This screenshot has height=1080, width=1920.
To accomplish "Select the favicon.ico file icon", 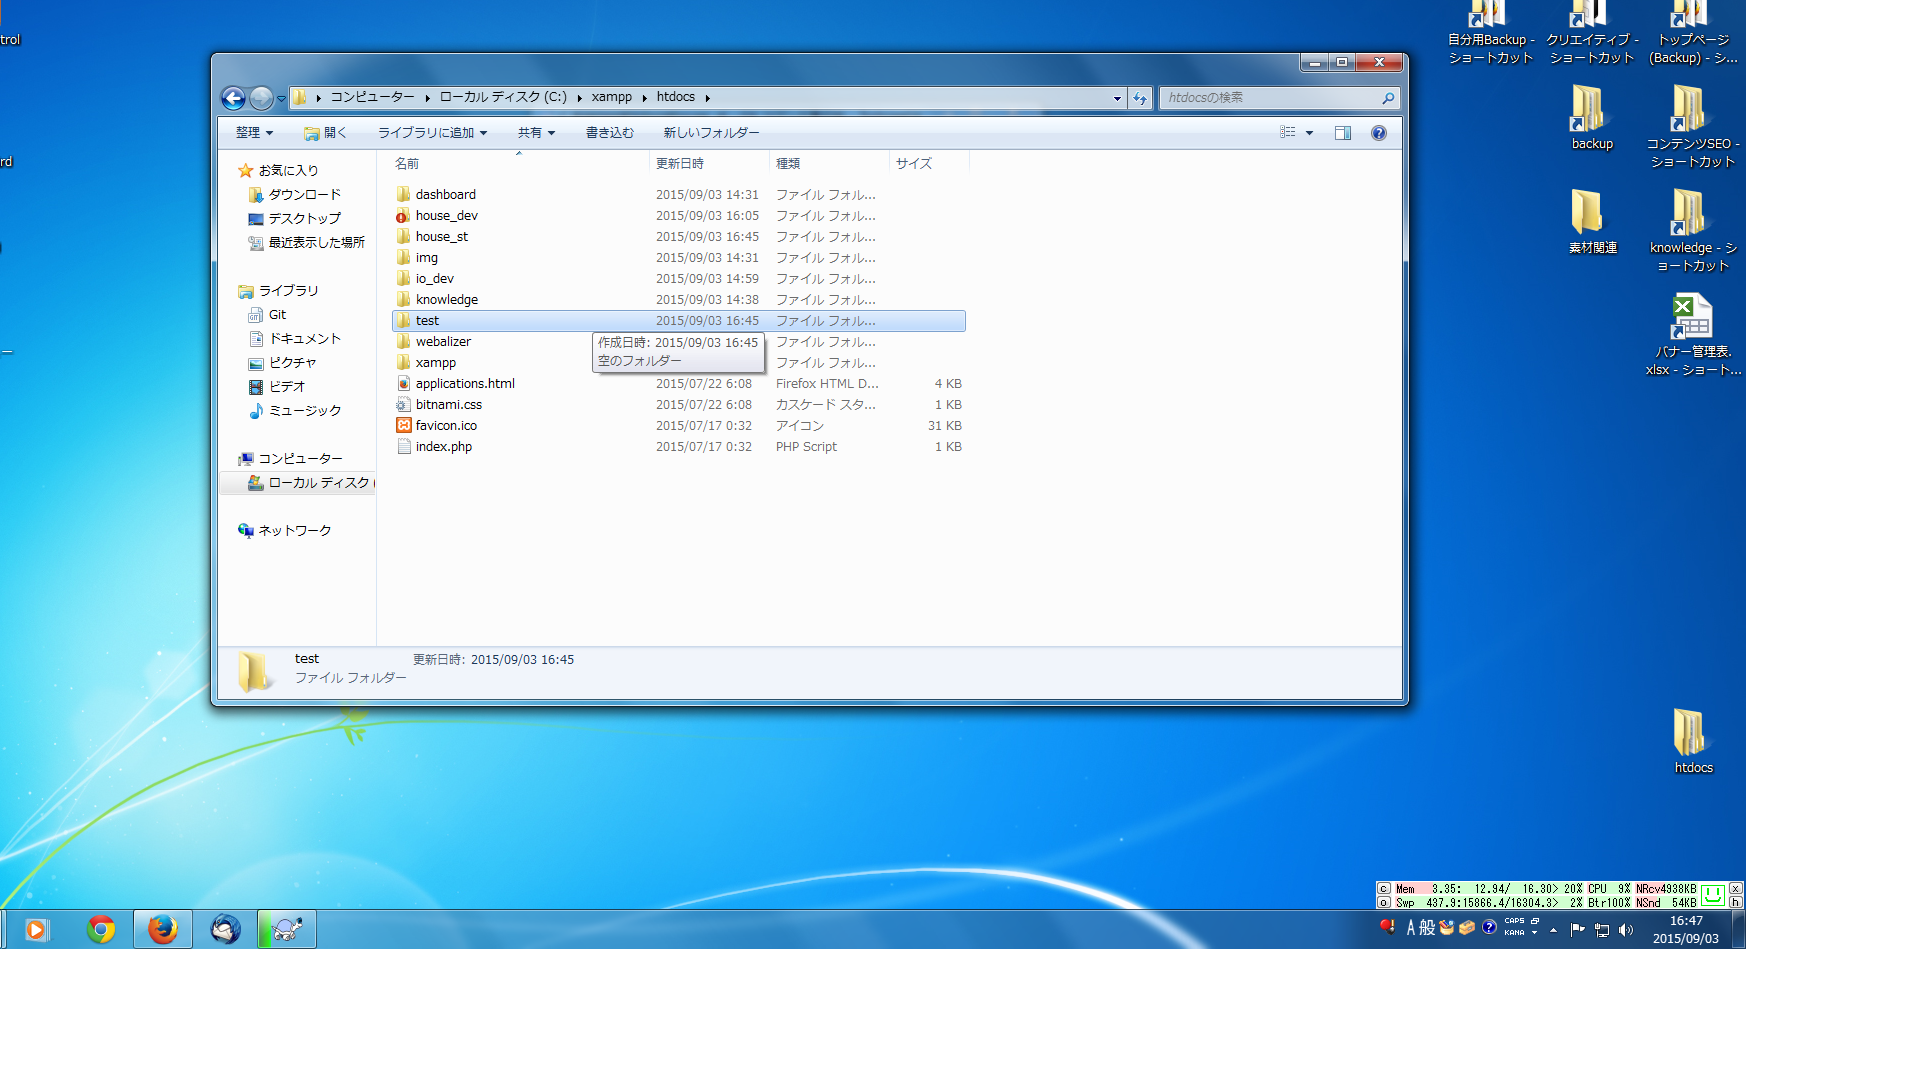I will [x=404, y=426].
